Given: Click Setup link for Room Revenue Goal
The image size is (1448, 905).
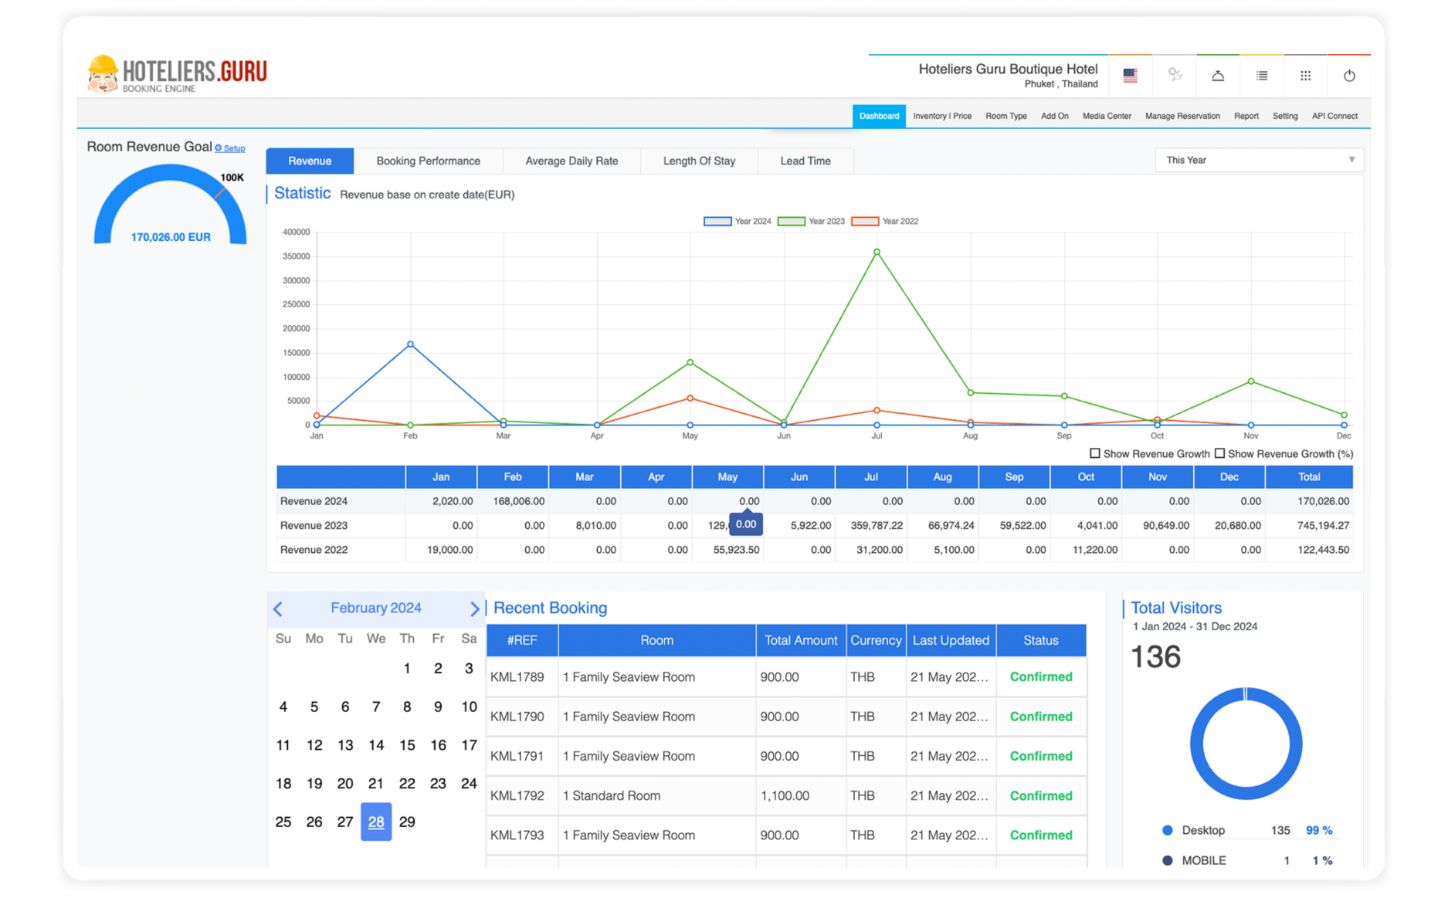Looking at the screenshot, I should point(233,149).
